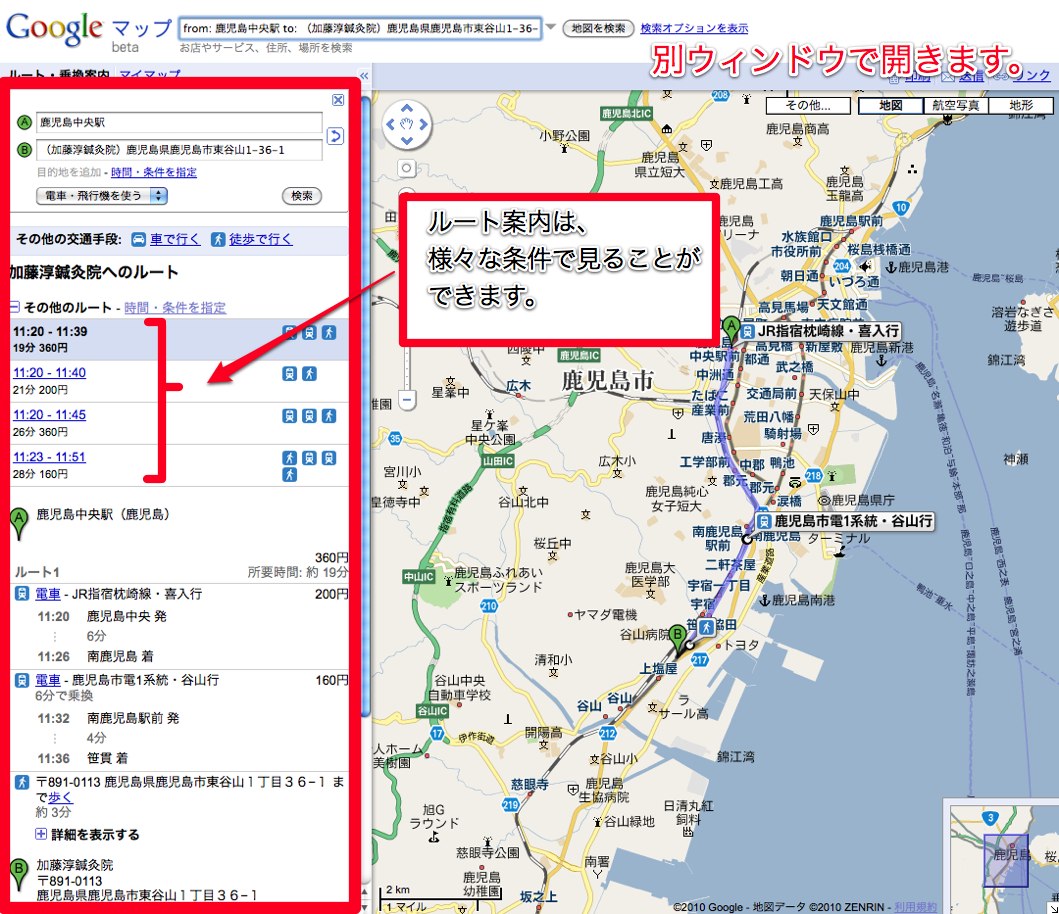Click the train icon beside the 鹿児島市電1系統 step in the route list

click(22, 680)
